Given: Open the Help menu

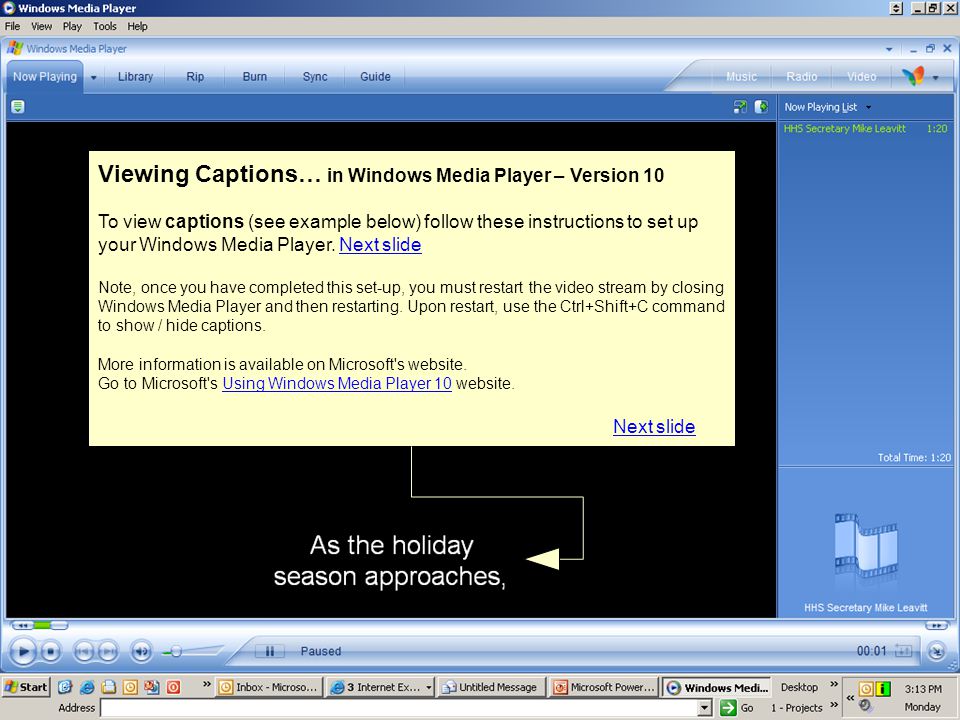Looking at the screenshot, I should [x=137, y=26].
